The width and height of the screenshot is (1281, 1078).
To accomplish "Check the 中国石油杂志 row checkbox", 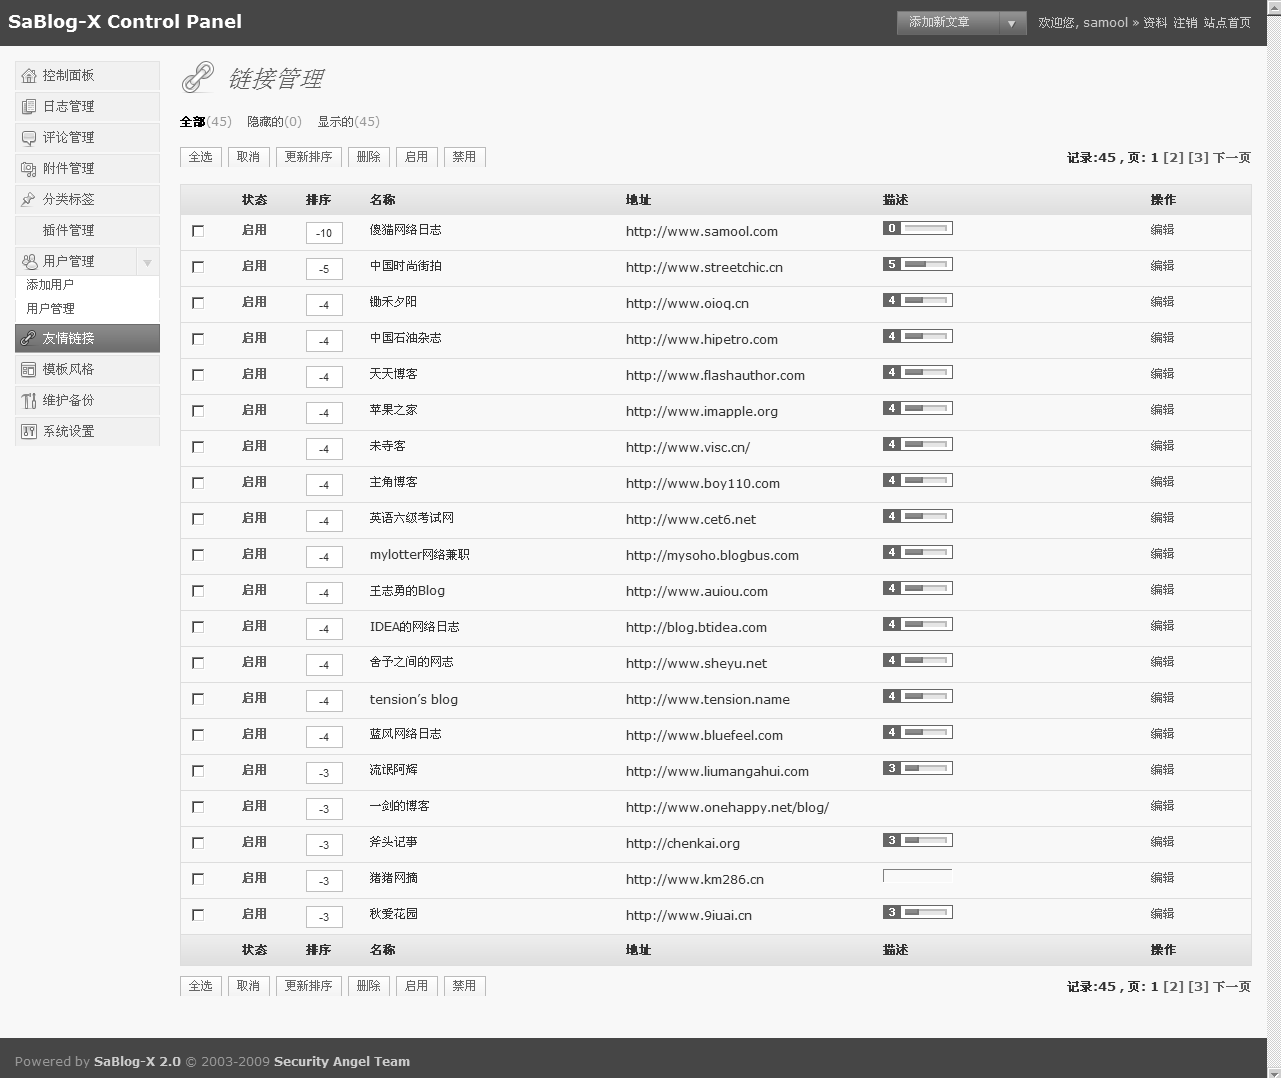I will (x=198, y=339).
